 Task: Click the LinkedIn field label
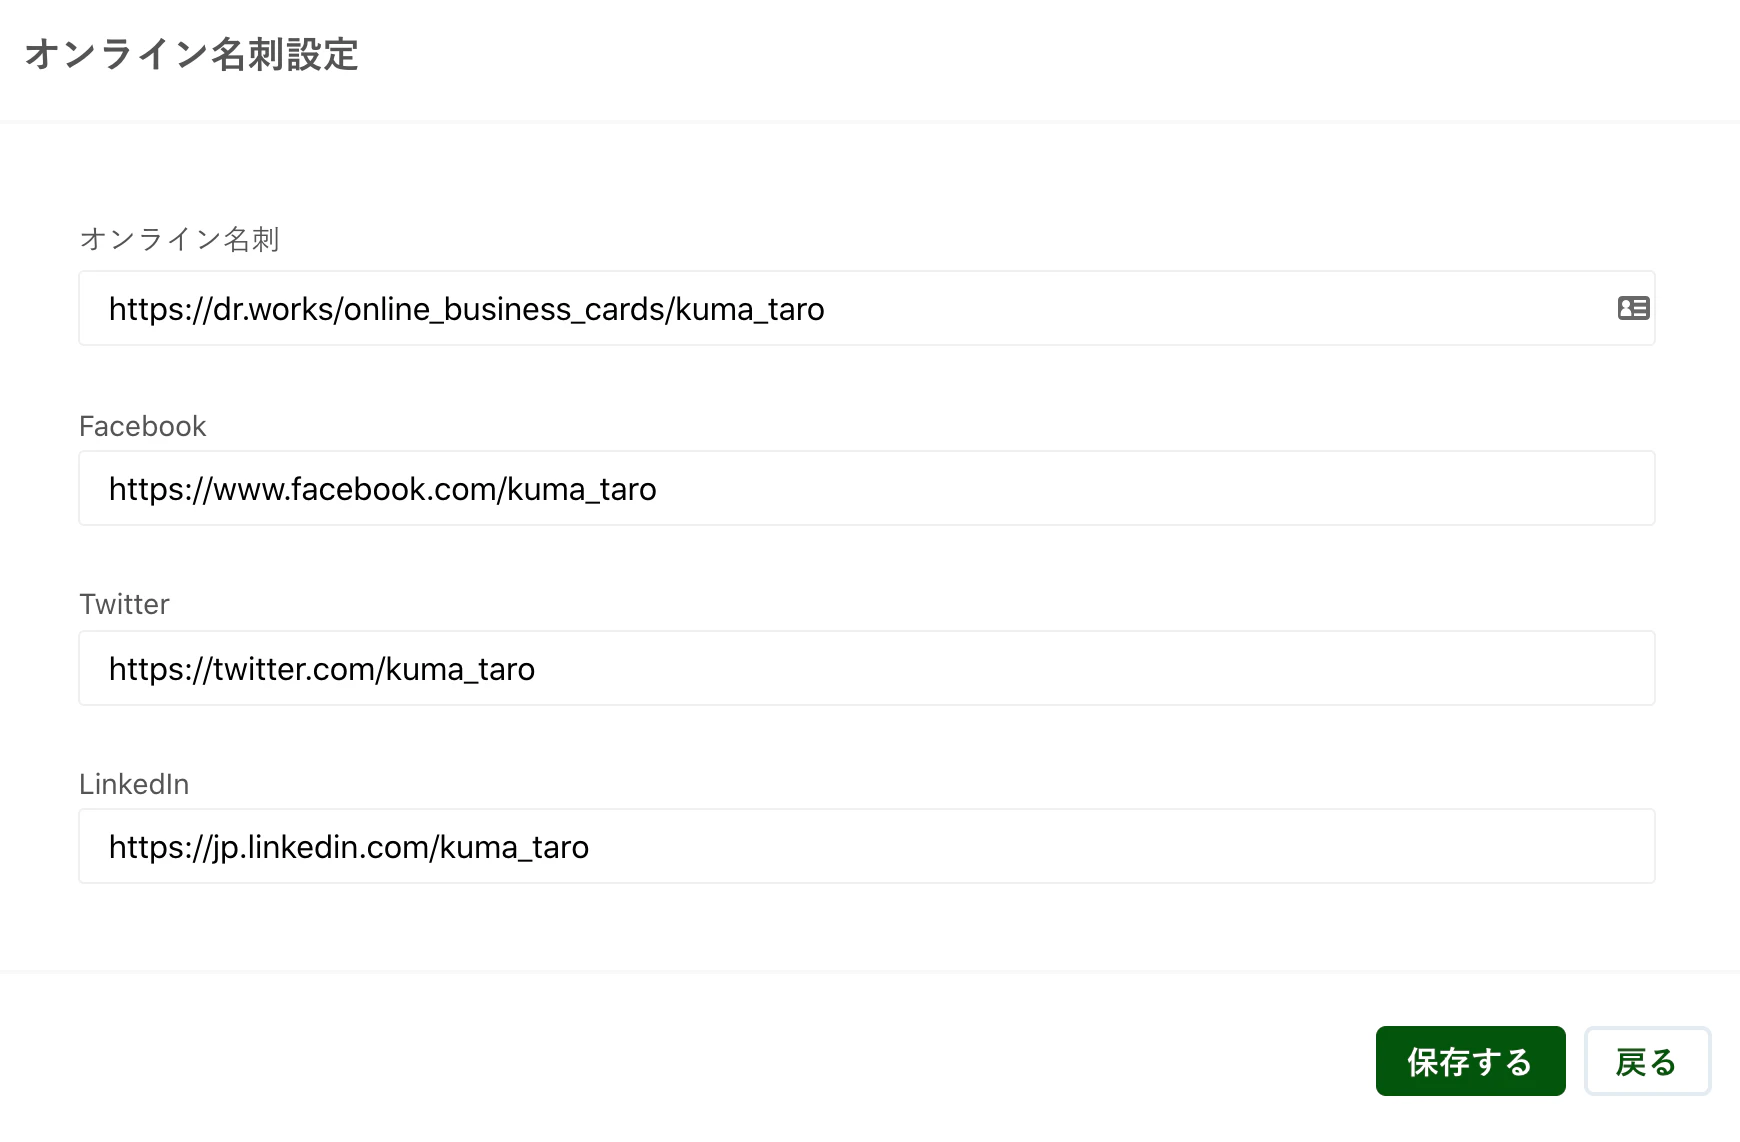134,784
